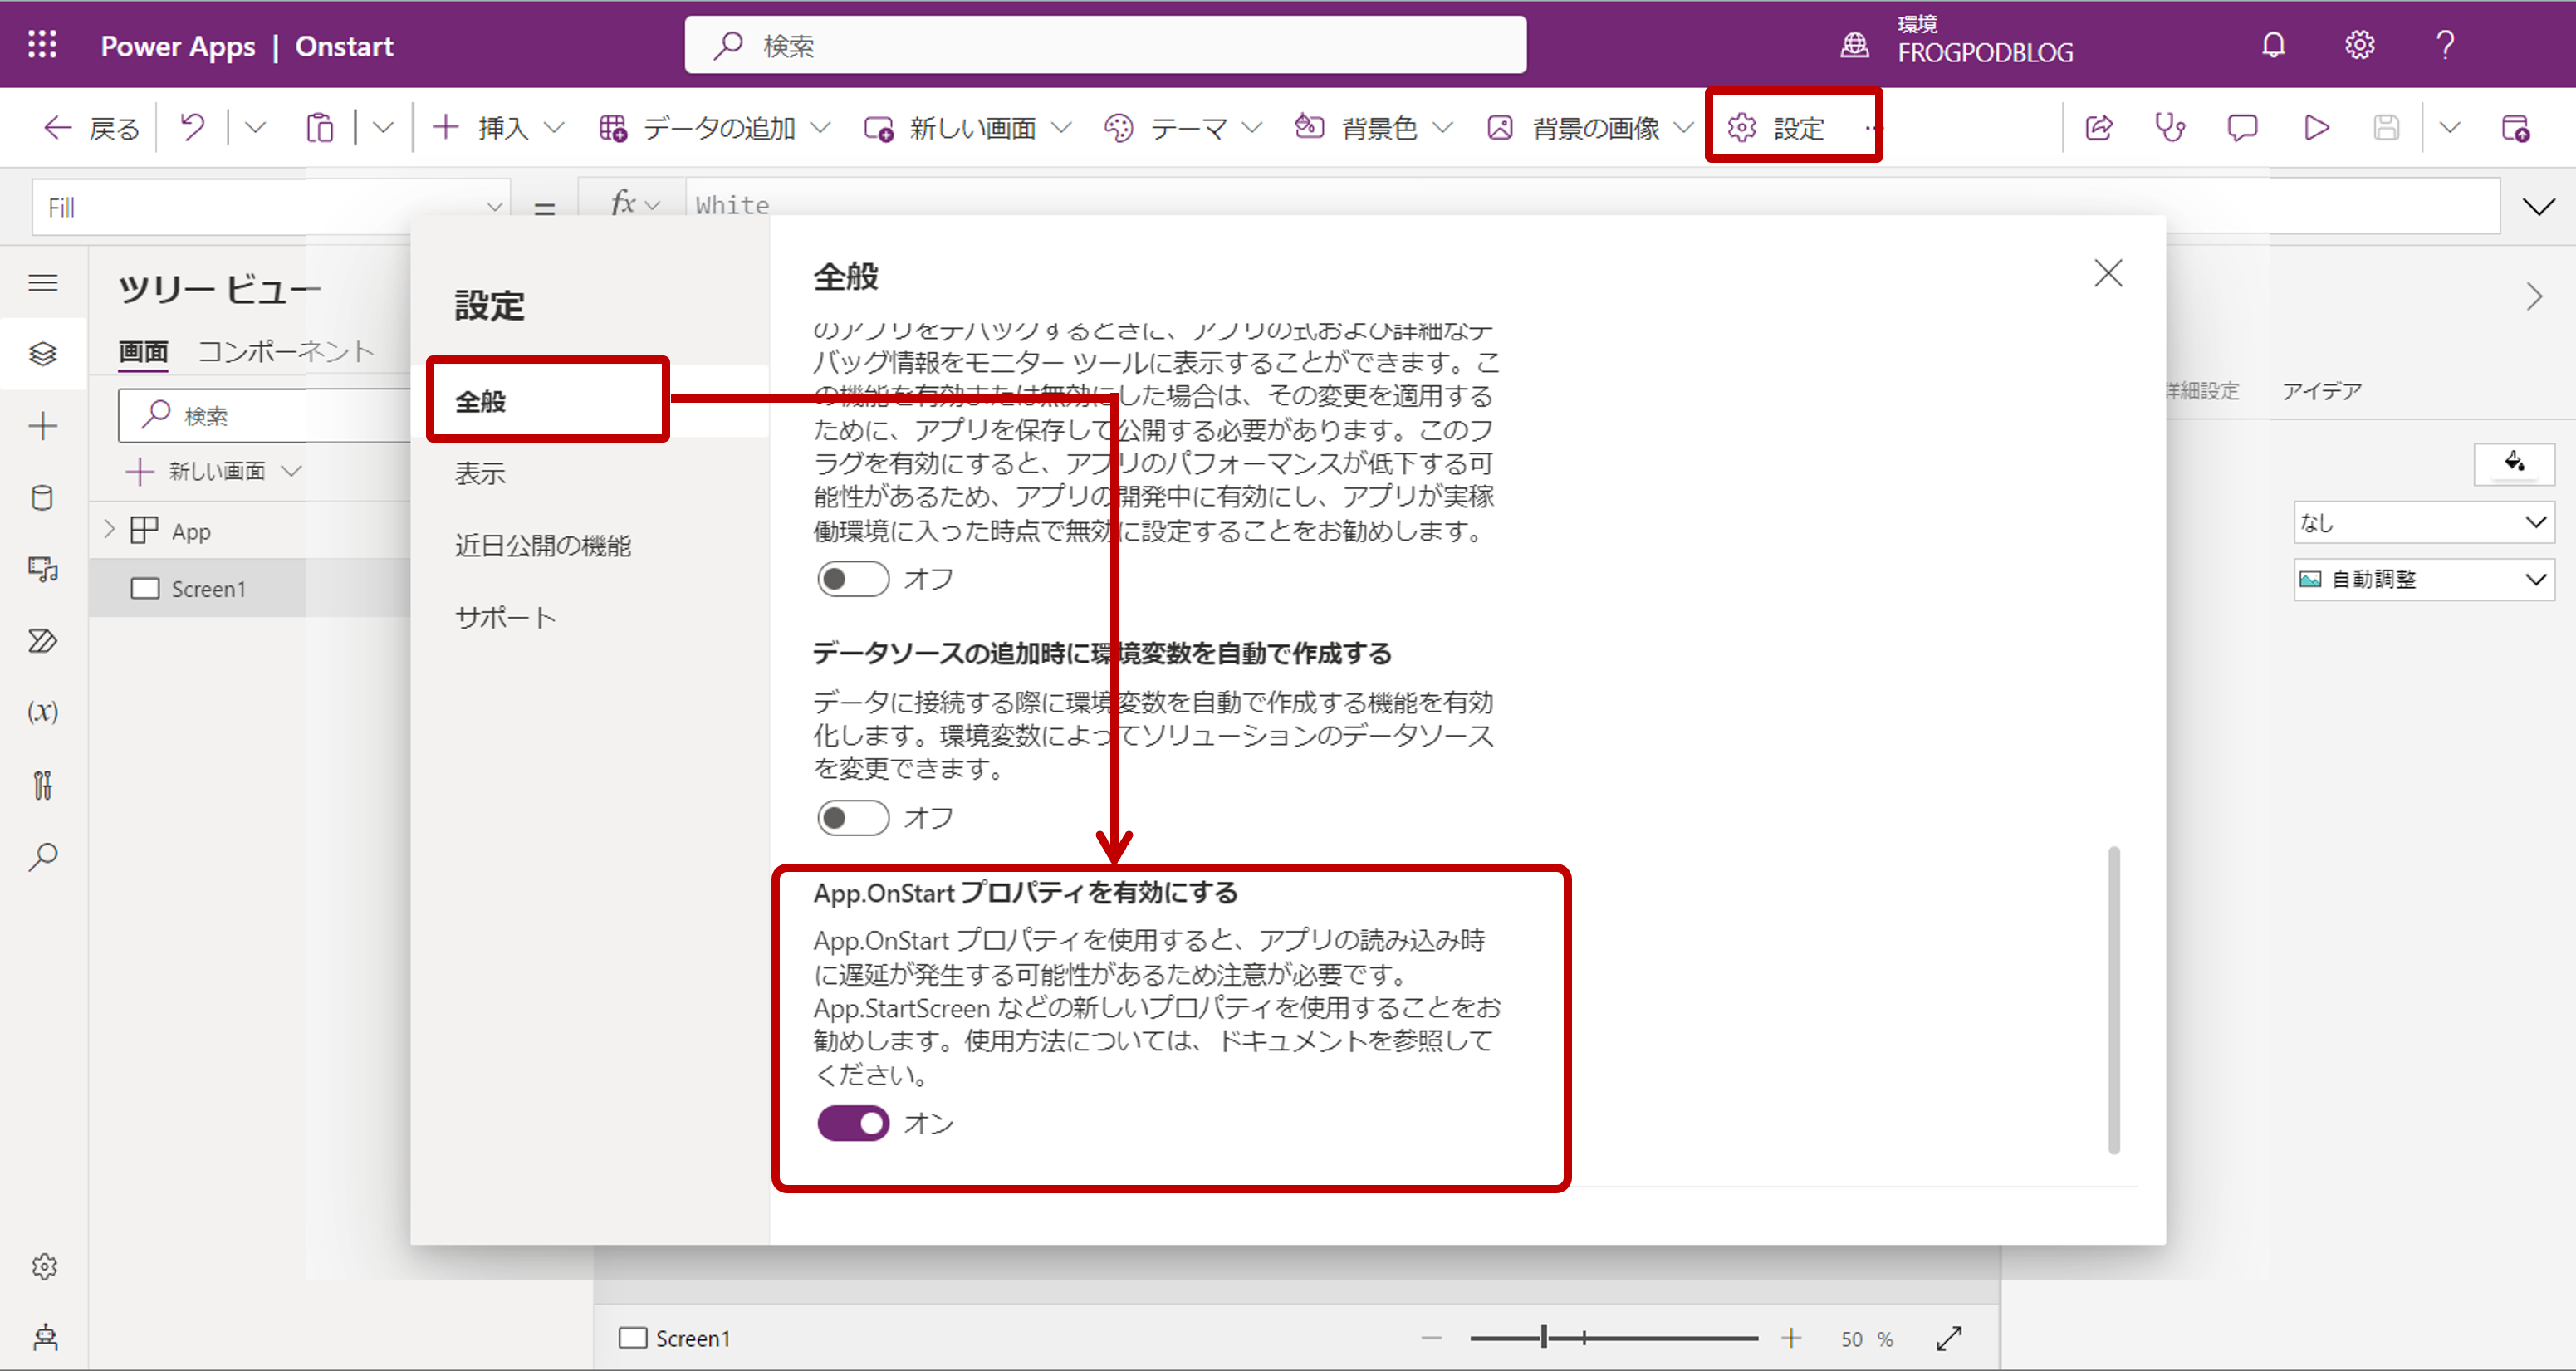
Task: Click the notifications bell icon
Action: (x=2273, y=45)
